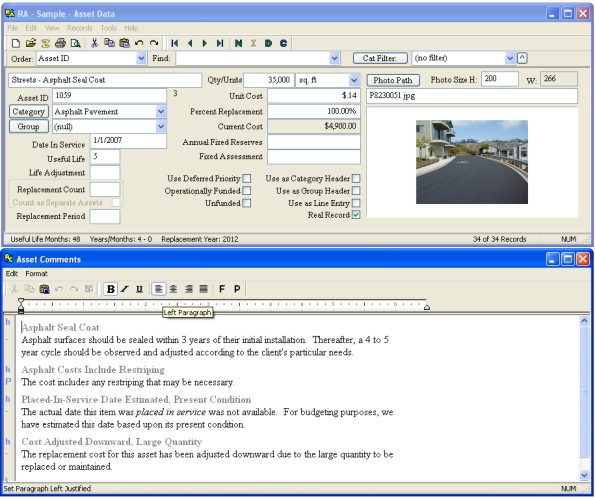
Task: Click the Useful Life field
Action: pyautogui.click(x=105, y=157)
